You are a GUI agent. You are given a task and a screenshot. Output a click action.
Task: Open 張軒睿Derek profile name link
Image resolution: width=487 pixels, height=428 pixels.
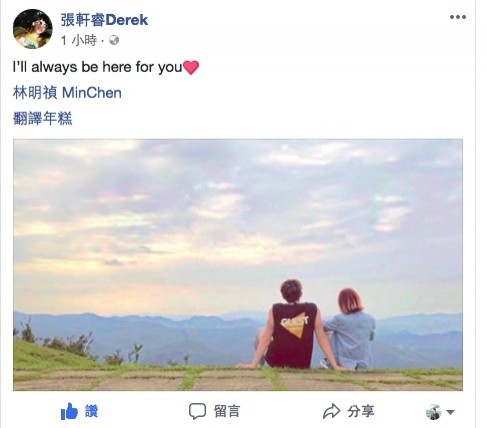pos(104,20)
